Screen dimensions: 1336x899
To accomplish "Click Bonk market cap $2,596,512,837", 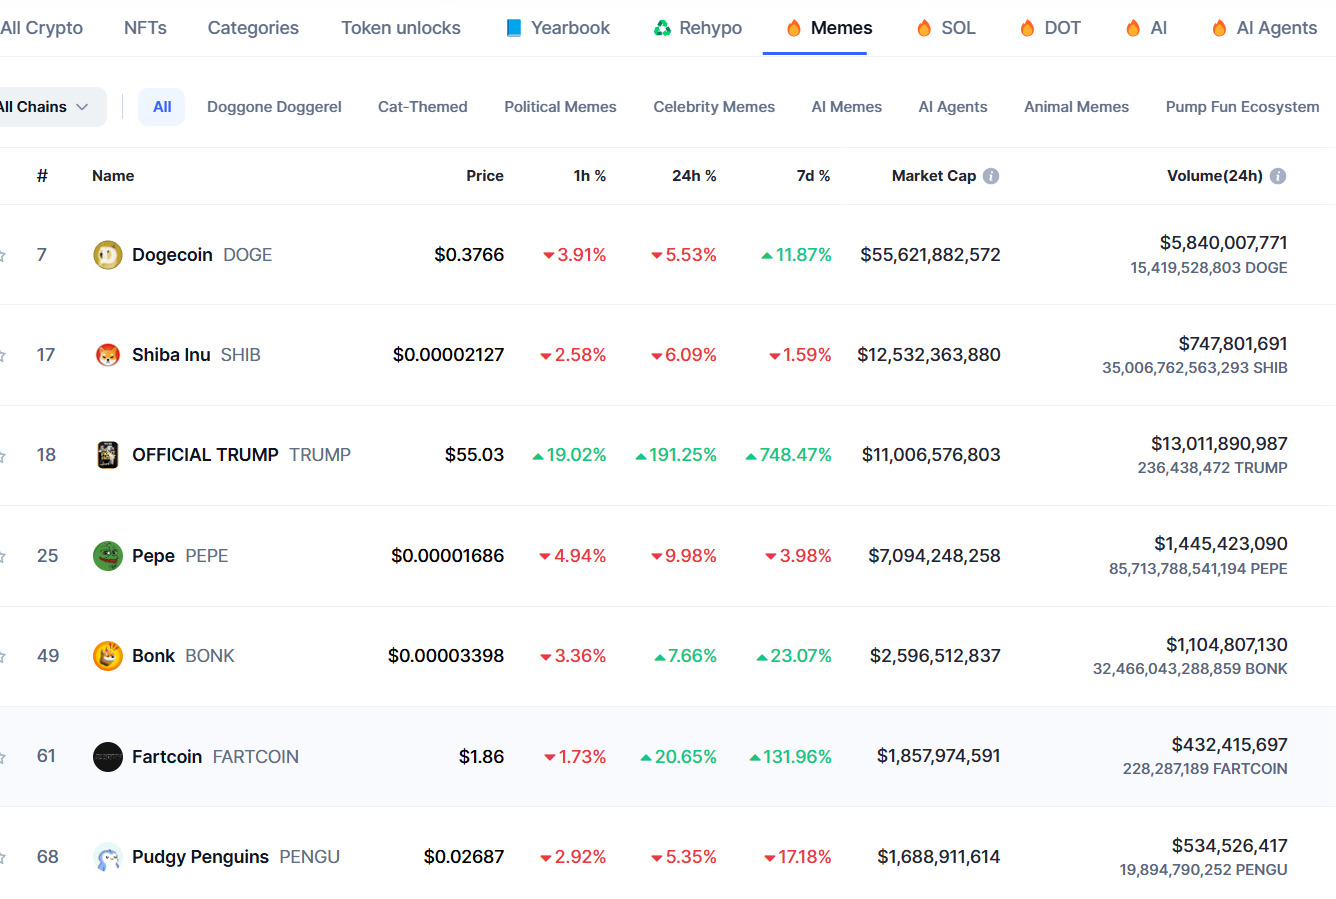I will pyautogui.click(x=935, y=656).
